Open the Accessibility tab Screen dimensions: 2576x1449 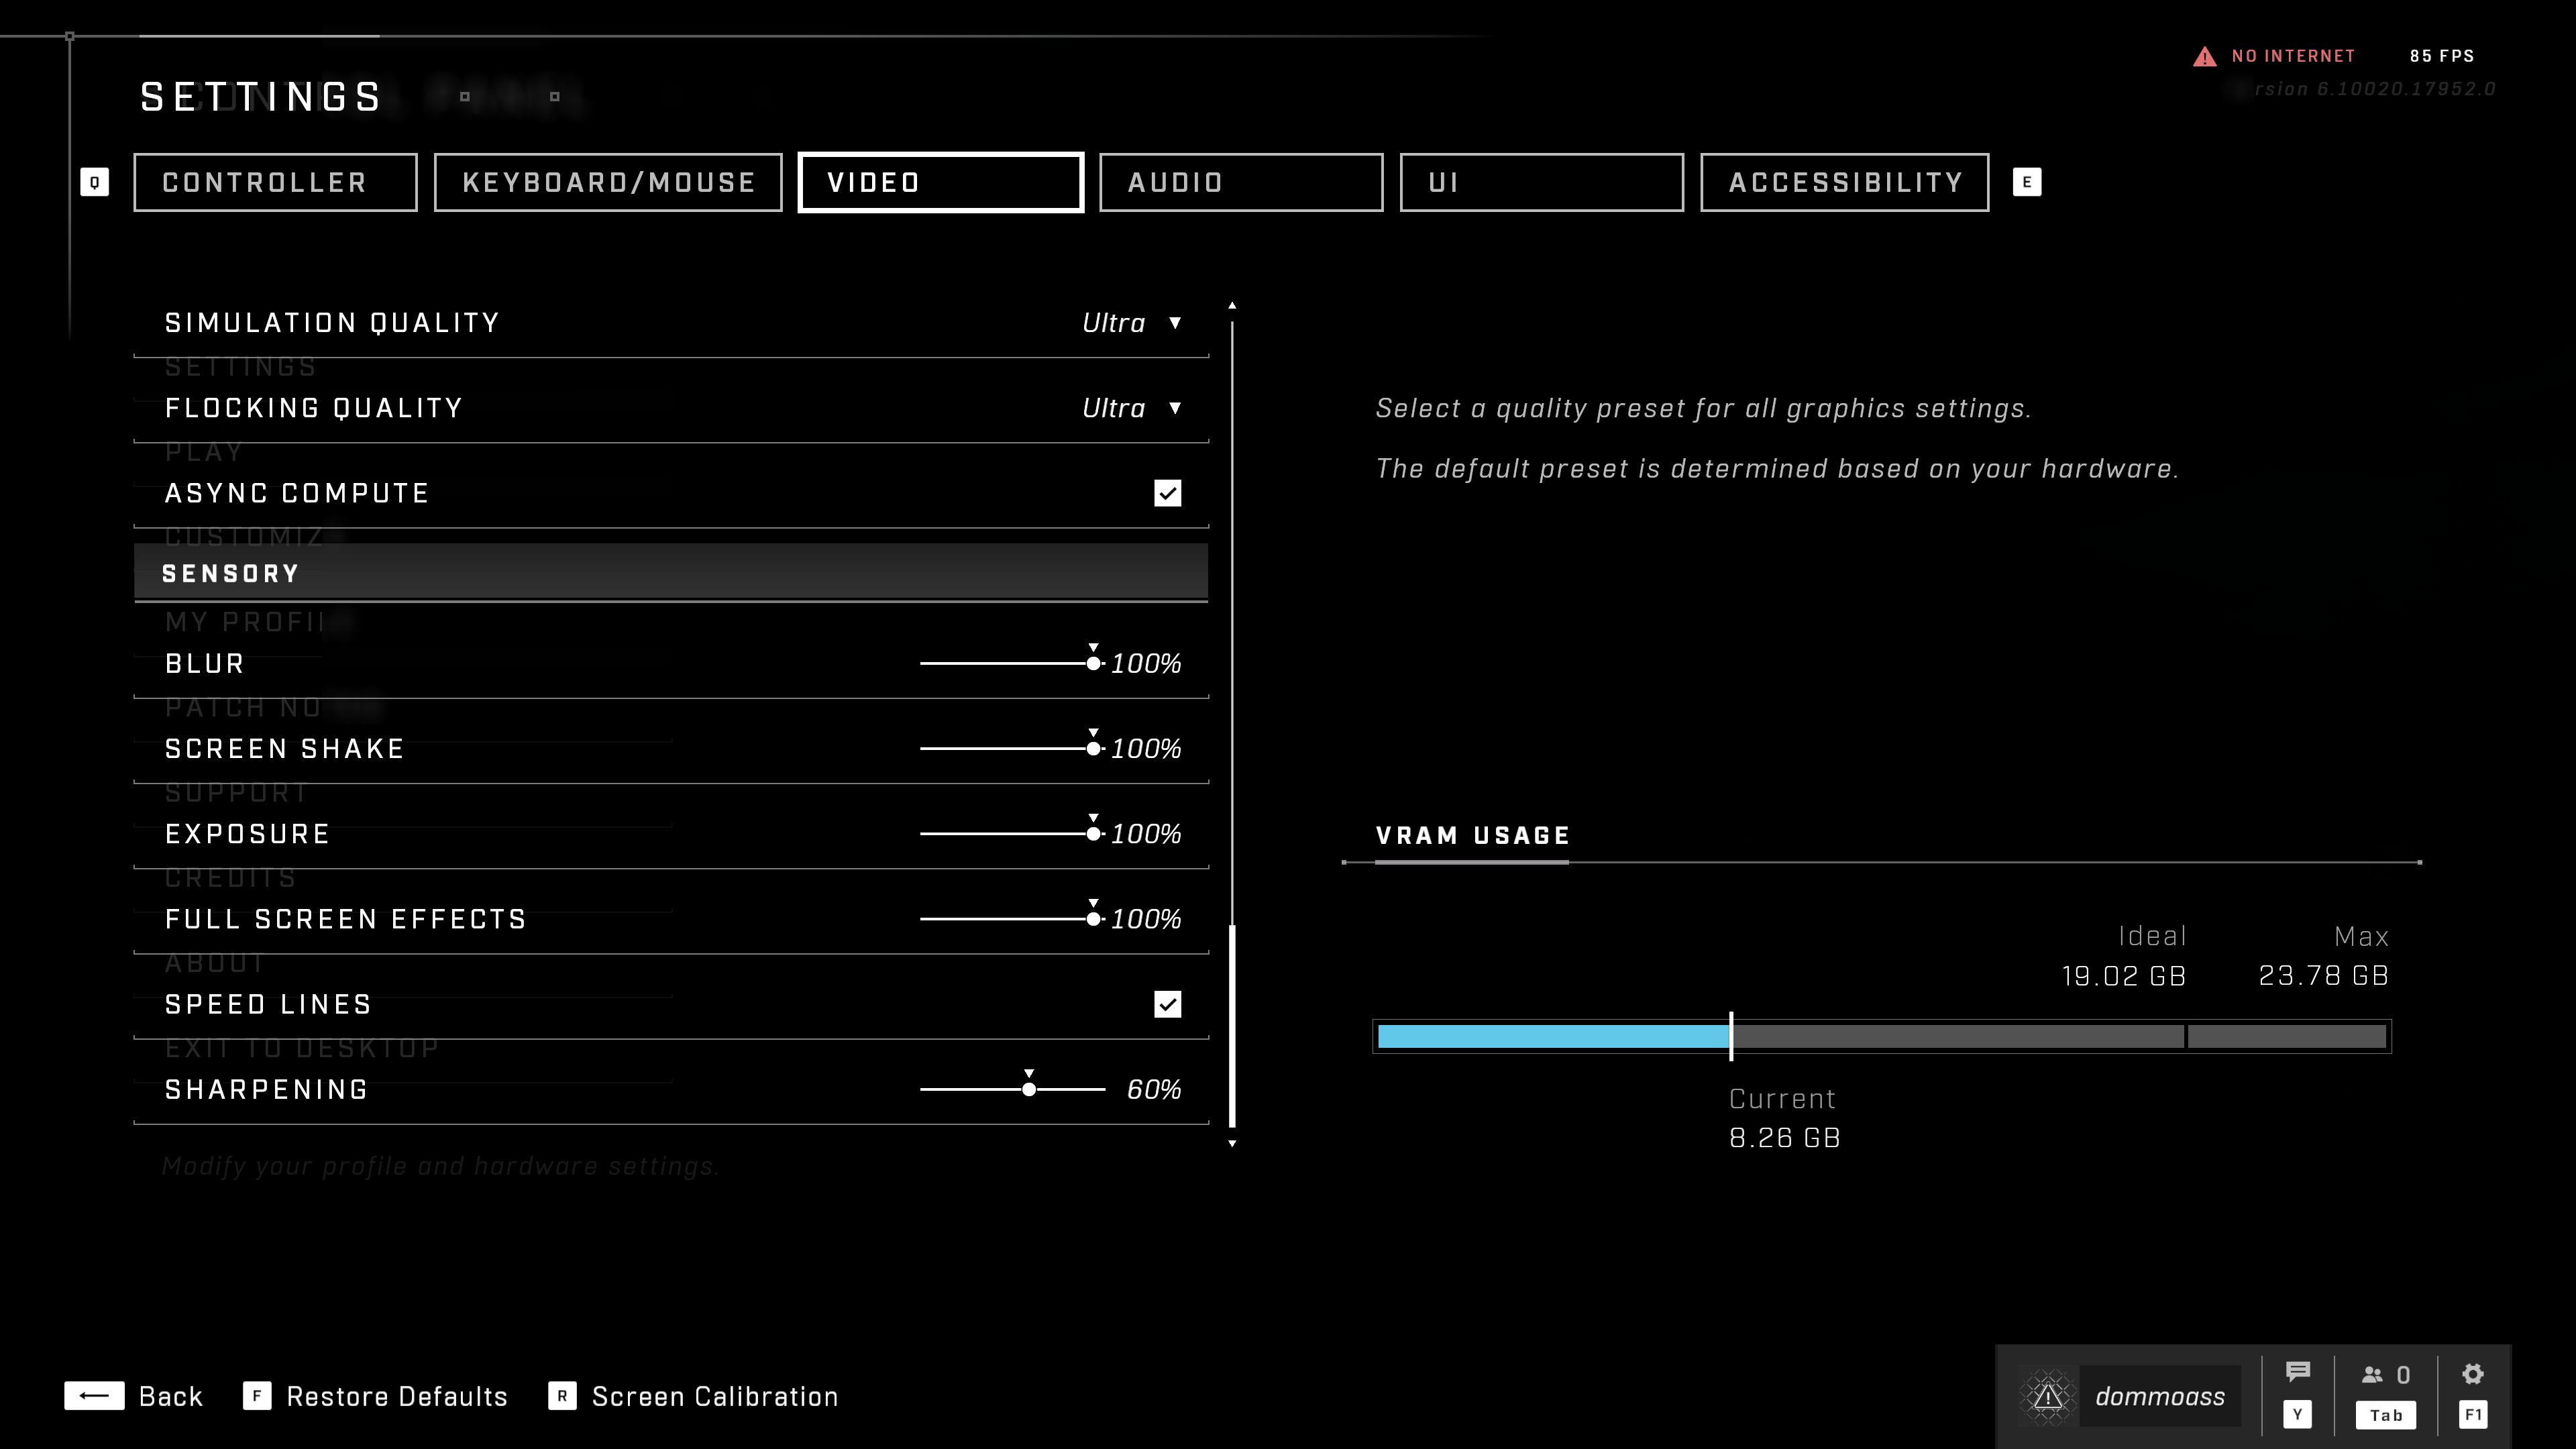[x=1844, y=182]
